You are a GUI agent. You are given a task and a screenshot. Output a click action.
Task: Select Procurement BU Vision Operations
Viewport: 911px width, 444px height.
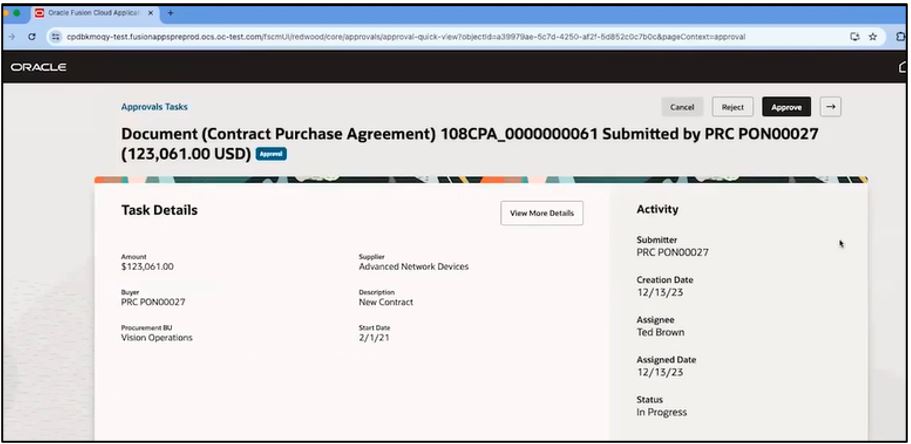(156, 338)
